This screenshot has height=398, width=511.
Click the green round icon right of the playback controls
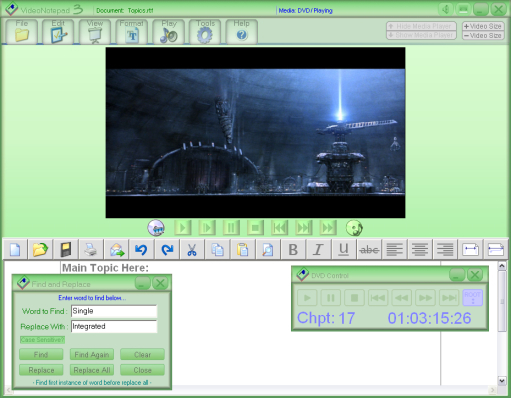(x=354, y=228)
